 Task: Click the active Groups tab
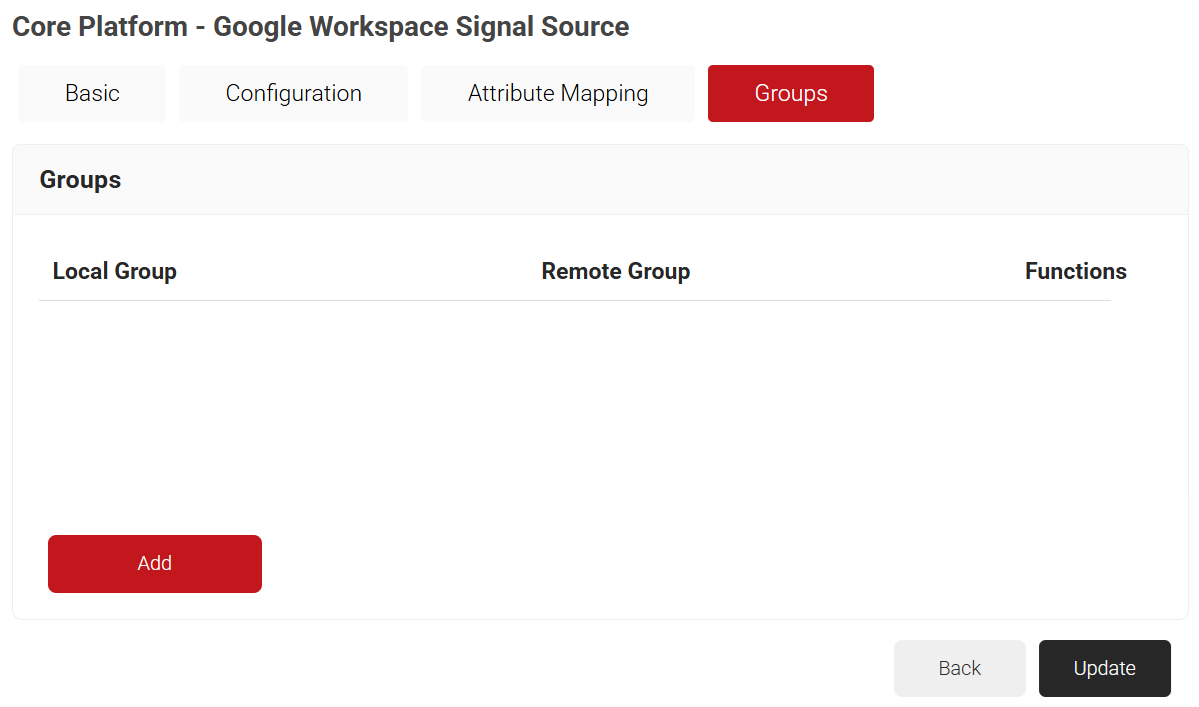pos(790,94)
